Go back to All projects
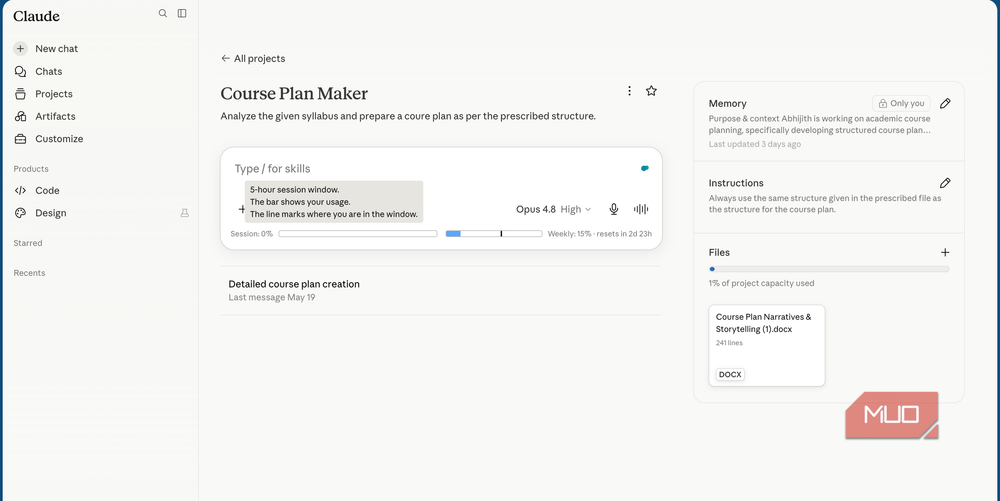 pos(253,59)
